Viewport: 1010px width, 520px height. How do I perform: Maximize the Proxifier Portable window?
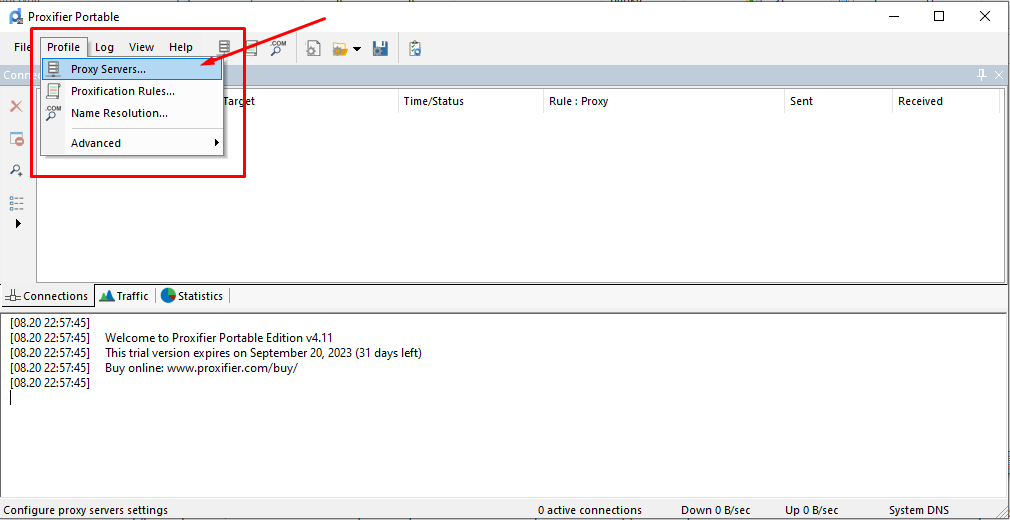939,17
